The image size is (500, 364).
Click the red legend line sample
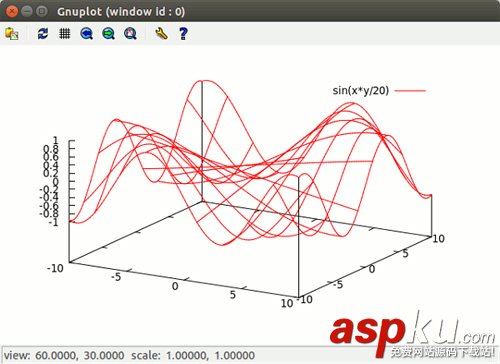(410, 90)
